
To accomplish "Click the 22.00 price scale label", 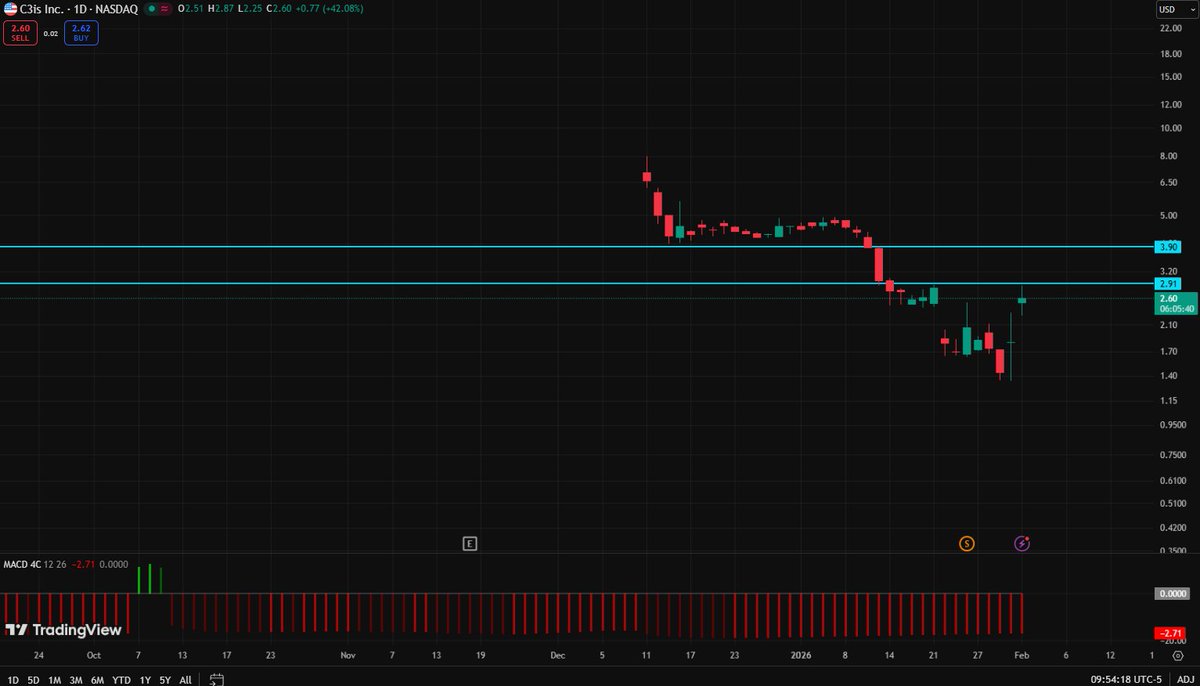I will (1172, 28).
